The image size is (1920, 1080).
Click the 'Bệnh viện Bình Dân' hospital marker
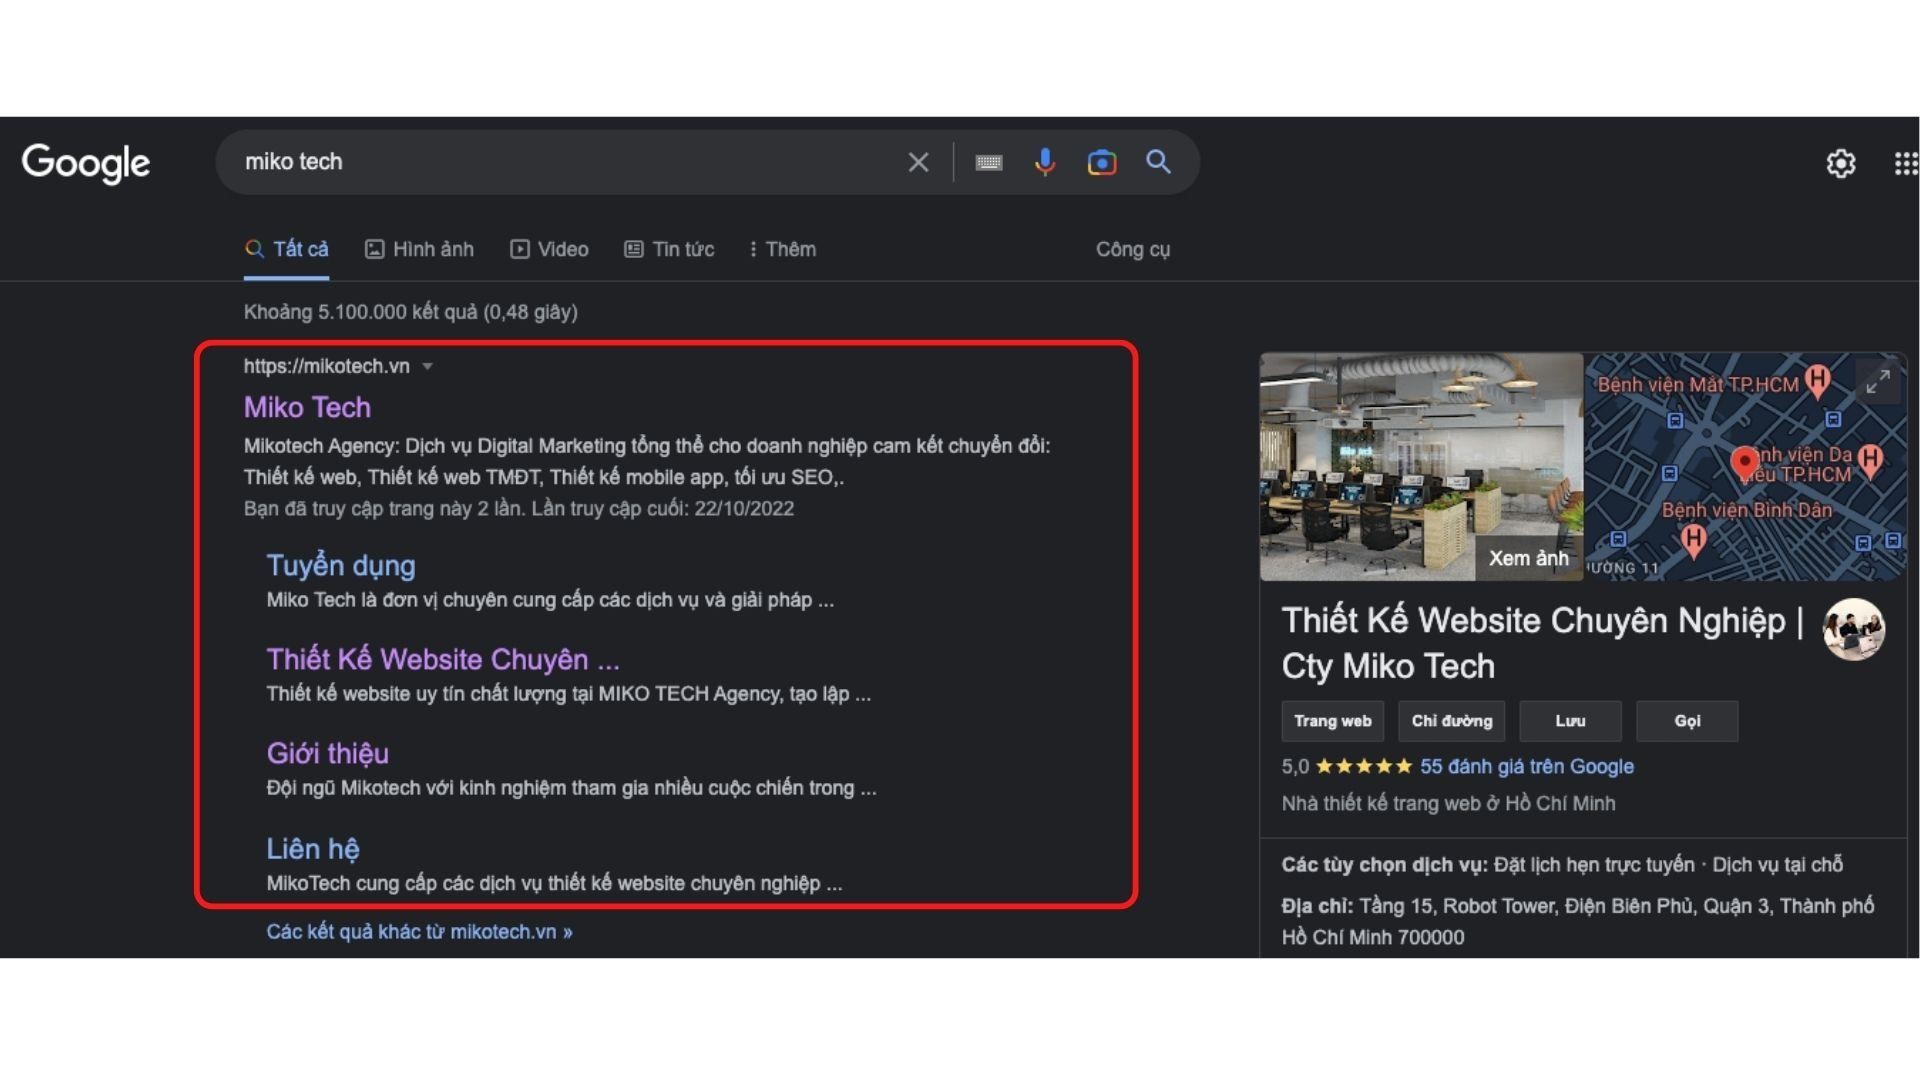click(x=1693, y=541)
